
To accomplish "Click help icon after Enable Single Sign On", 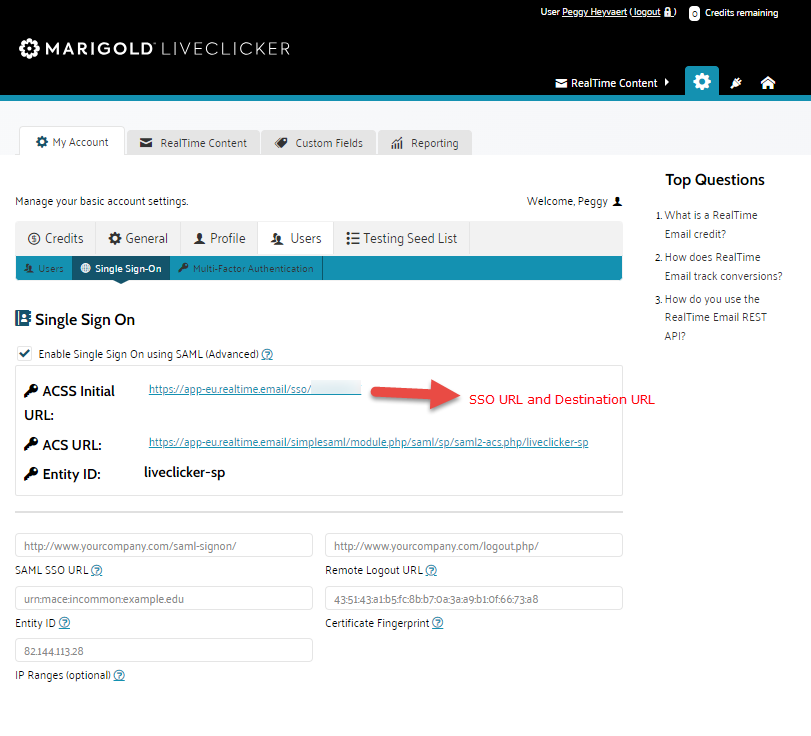I will click(x=267, y=354).
